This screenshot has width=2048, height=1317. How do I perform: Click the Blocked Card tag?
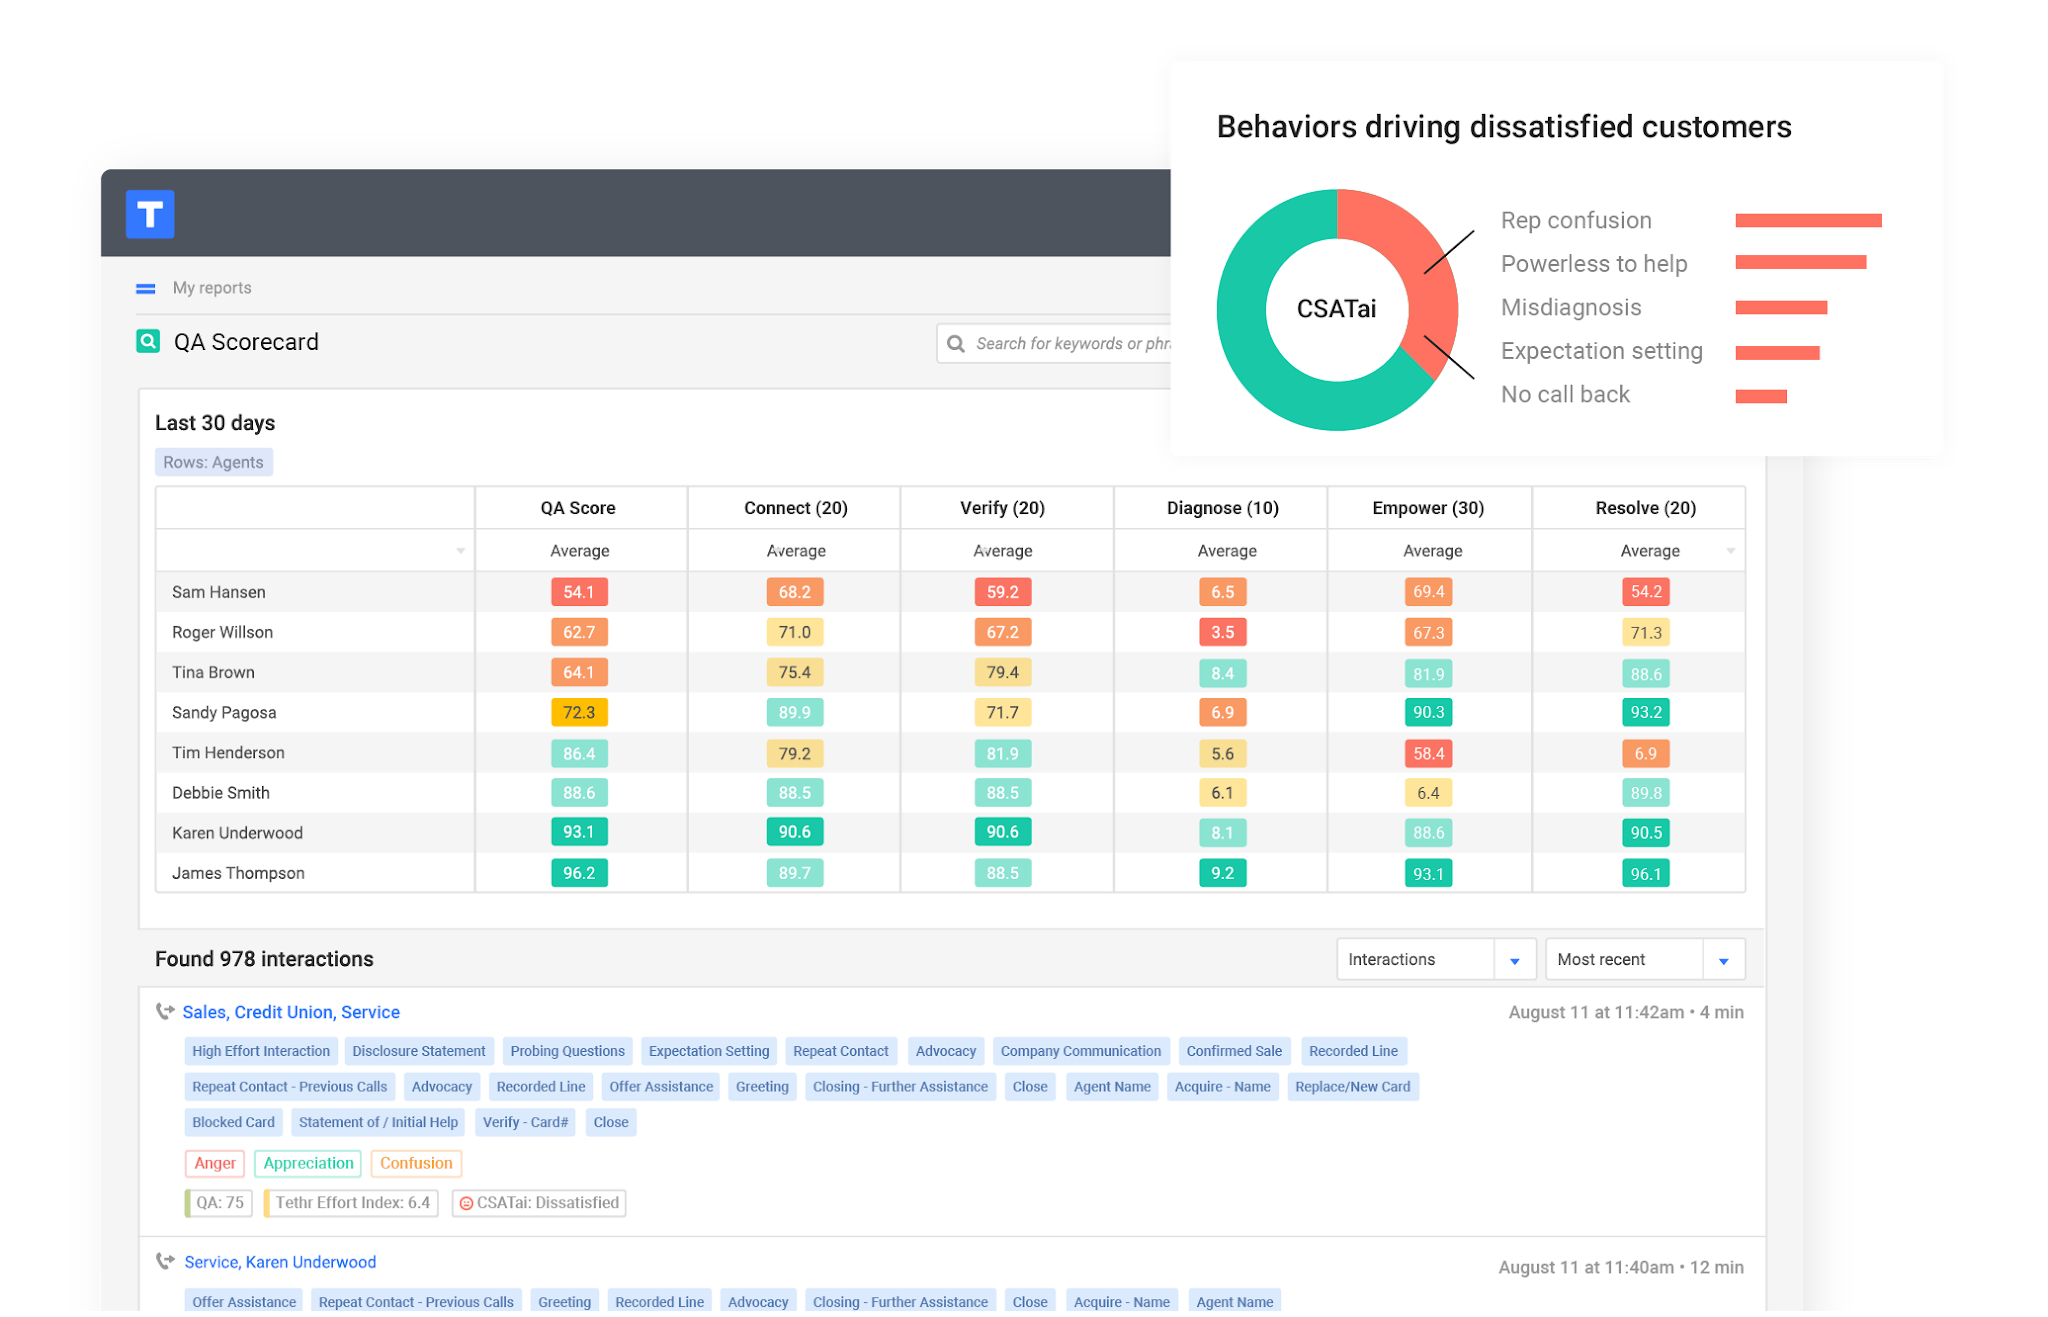coord(233,1123)
